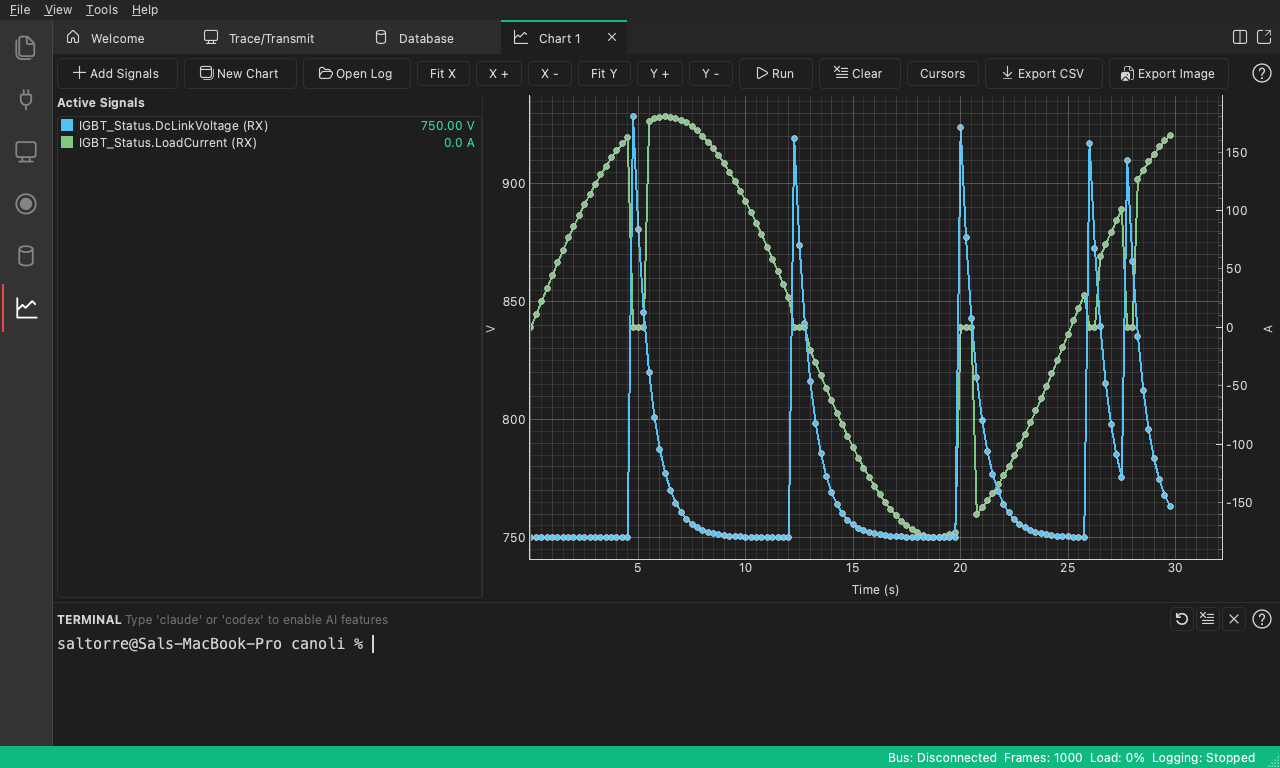Click the blue DcLinkVoltage color swatch
The height and width of the screenshot is (768, 1280).
(67, 126)
